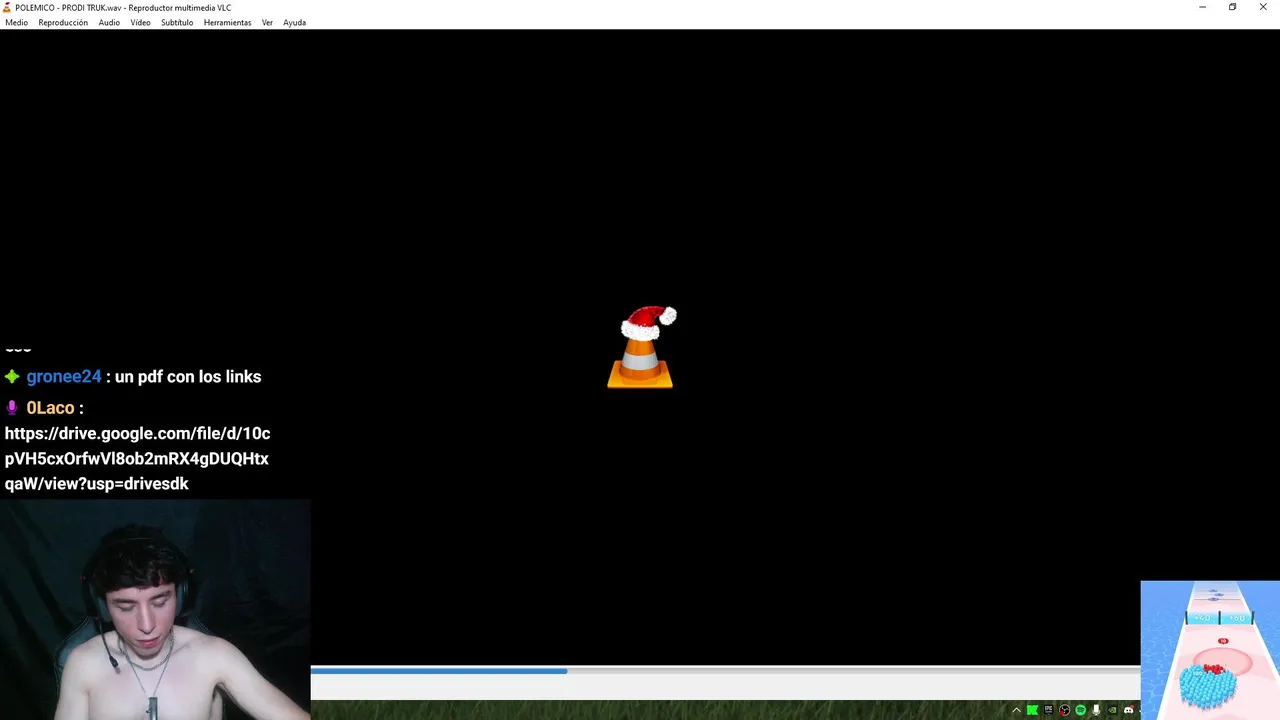Click the webcam overlay of the streamer

155,610
